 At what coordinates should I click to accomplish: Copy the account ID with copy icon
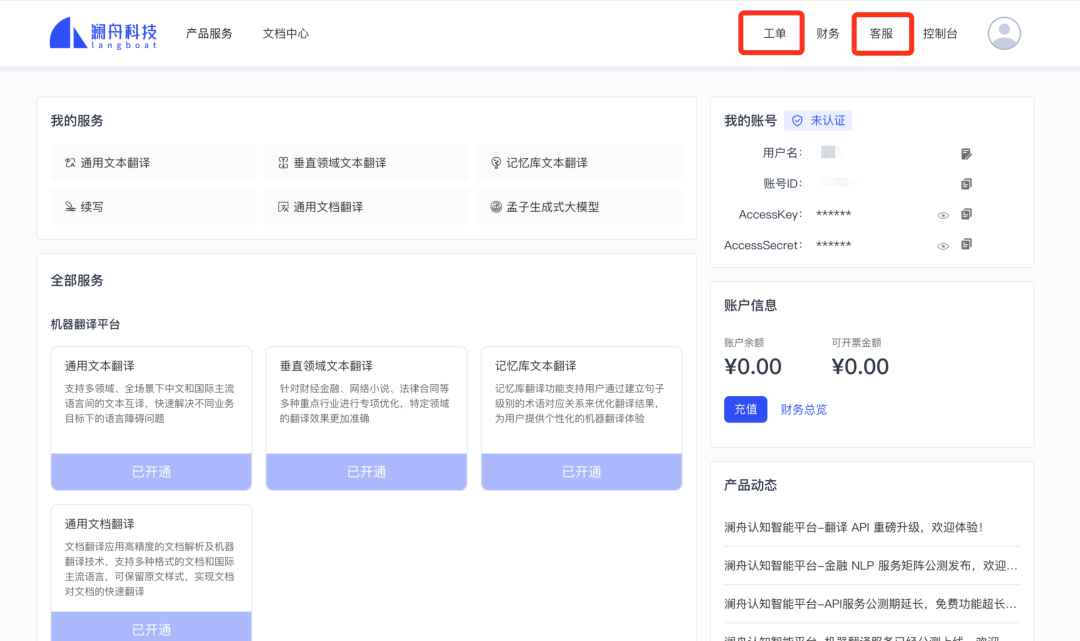[x=966, y=184]
